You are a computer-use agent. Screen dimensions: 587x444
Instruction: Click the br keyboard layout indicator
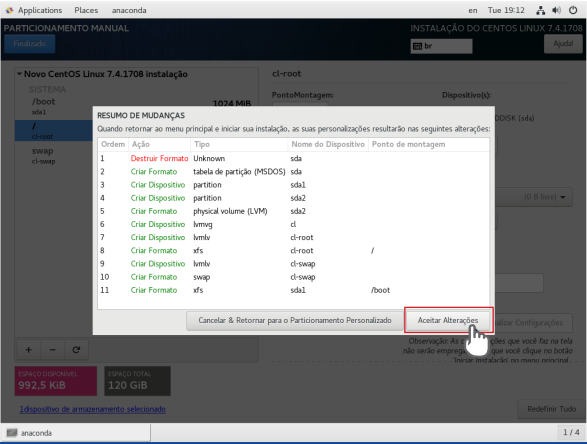[x=441, y=46]
